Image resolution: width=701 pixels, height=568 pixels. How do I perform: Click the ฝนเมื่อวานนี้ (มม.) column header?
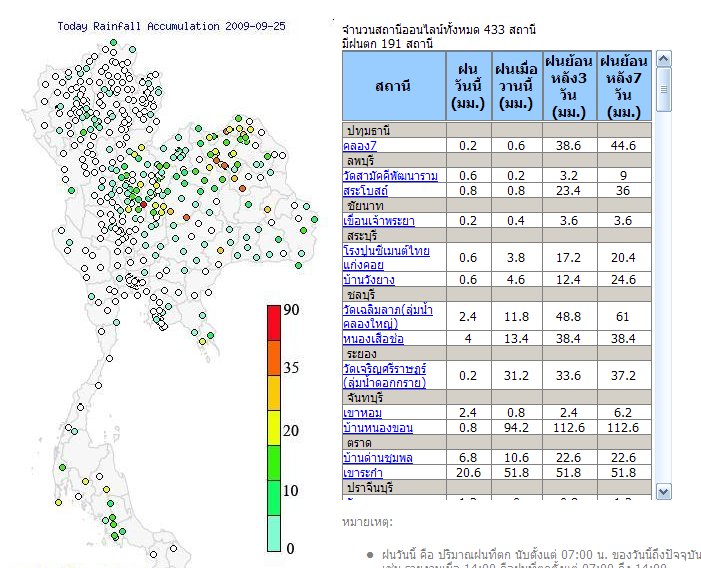click(517, 86)
